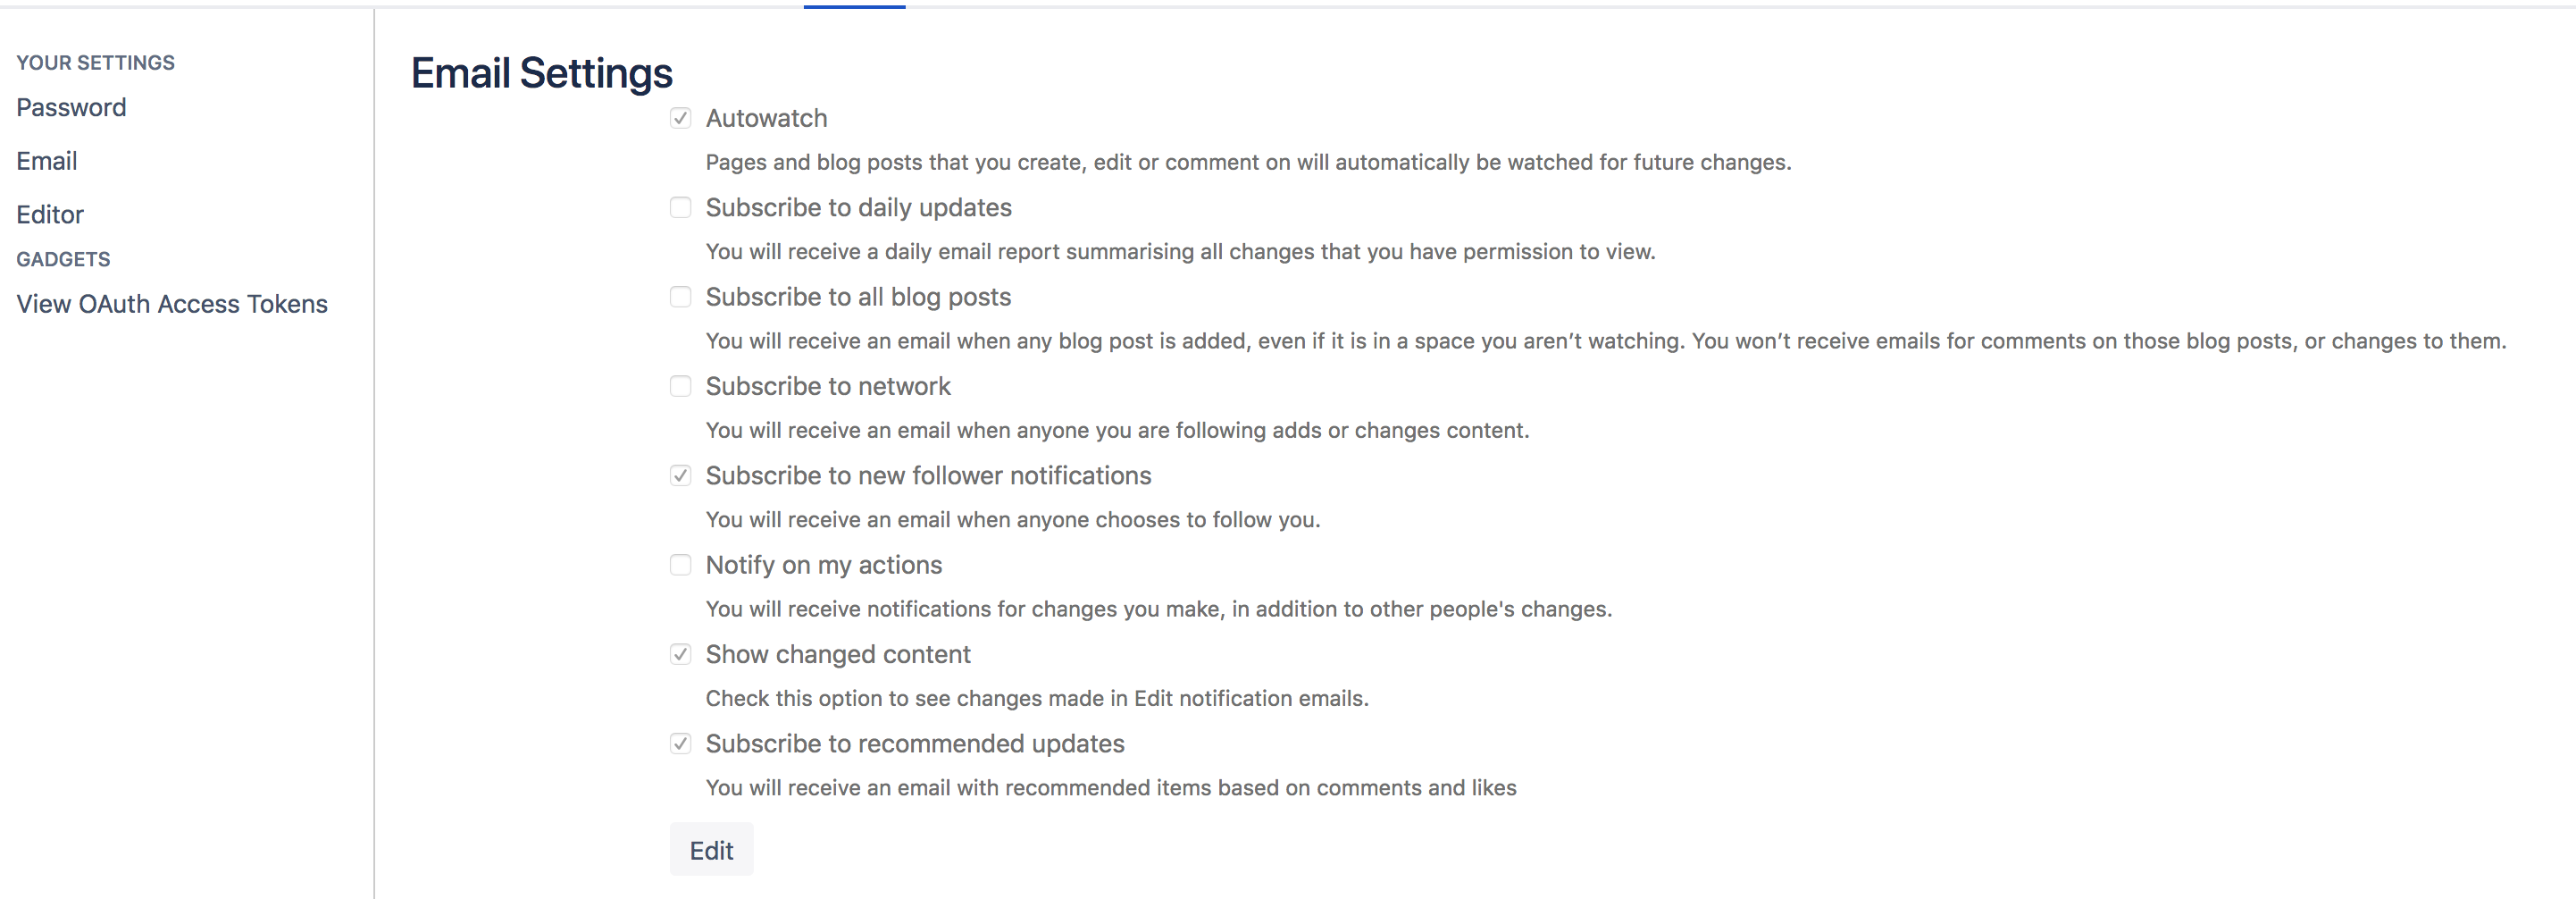Click the Email Settings page title
The height and width of the screenshot is (899, 2576).
[x=541, y=72]
